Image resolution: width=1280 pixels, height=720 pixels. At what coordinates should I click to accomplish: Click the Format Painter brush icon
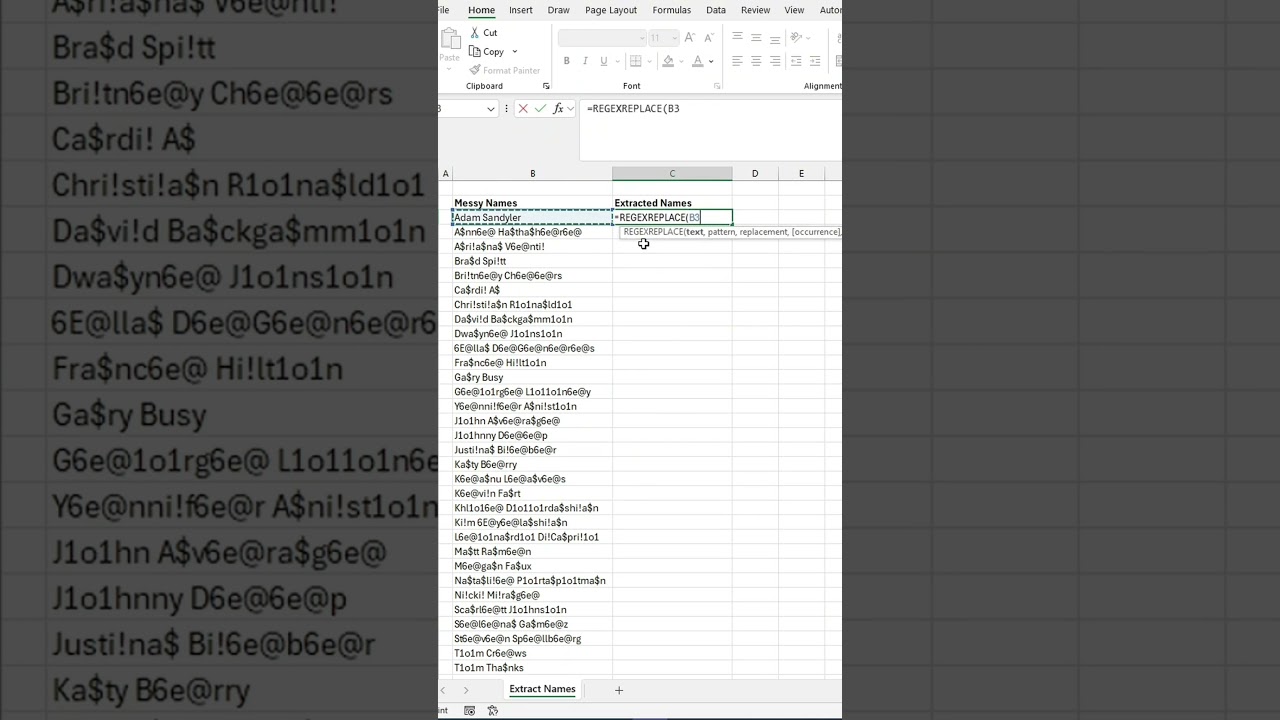475,70
